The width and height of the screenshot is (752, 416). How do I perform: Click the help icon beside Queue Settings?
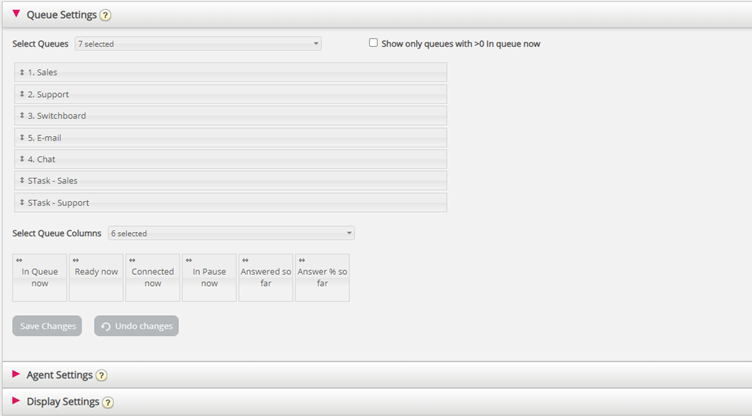[x=105, y=15]
